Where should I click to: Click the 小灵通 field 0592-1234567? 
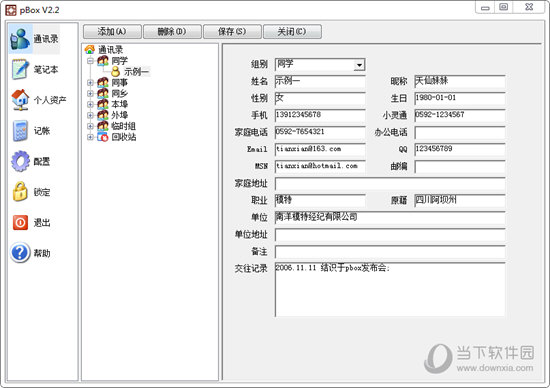[460, 115]
